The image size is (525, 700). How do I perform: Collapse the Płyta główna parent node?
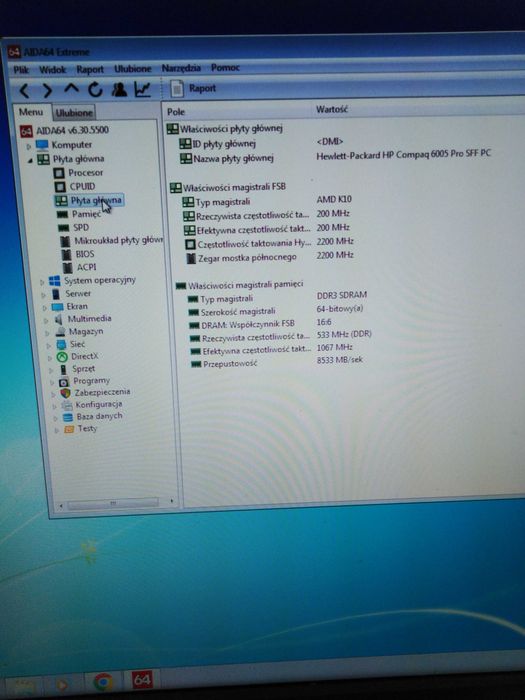click(30, 160)
